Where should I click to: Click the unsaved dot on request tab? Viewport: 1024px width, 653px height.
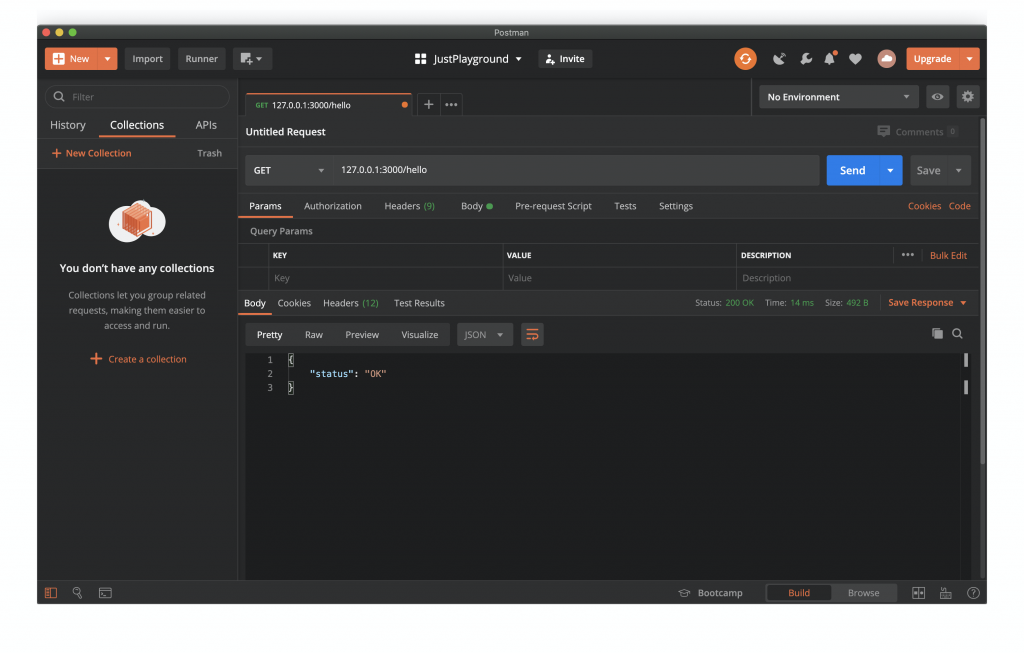point(405,104)
